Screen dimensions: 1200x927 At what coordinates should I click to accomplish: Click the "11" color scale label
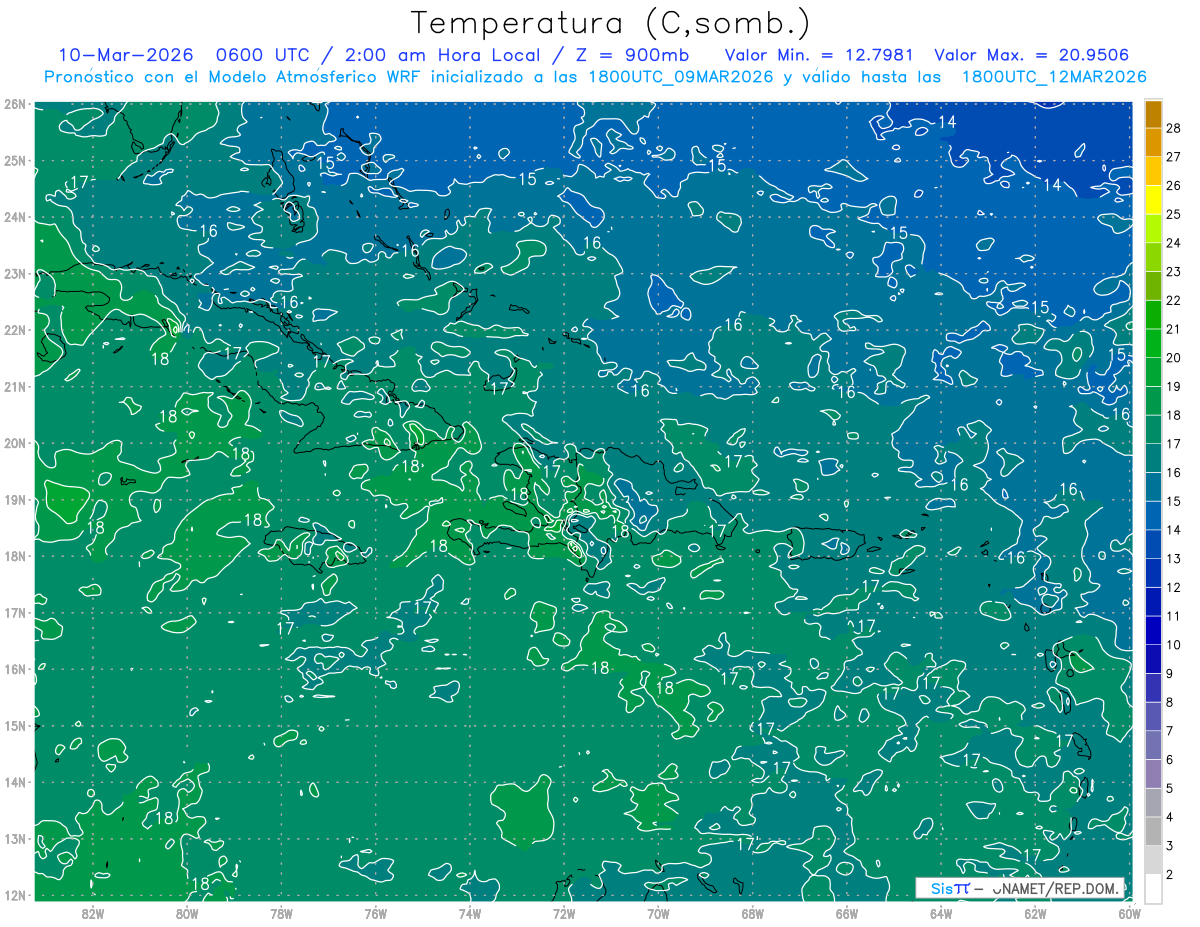click(x=1174, y=617)
